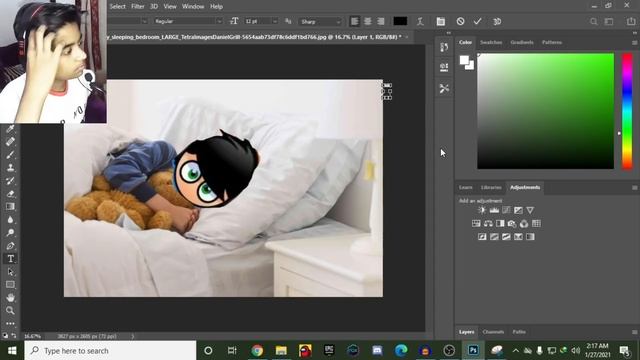
Task: Add Threshold adjustment
Action: click(x=506, y=237)
